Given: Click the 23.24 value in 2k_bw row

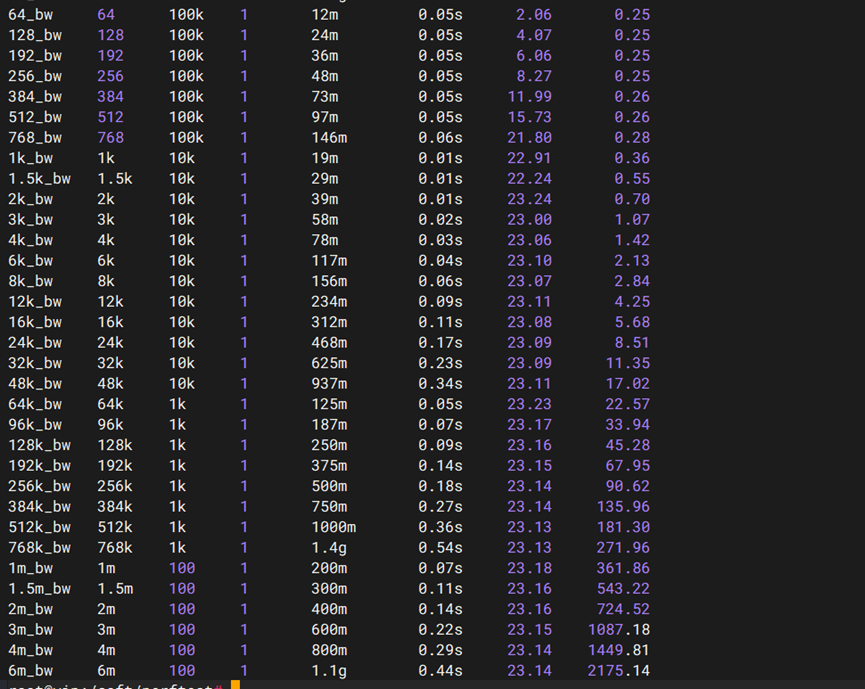Looking at the screenshot, I should click(529, 199).
